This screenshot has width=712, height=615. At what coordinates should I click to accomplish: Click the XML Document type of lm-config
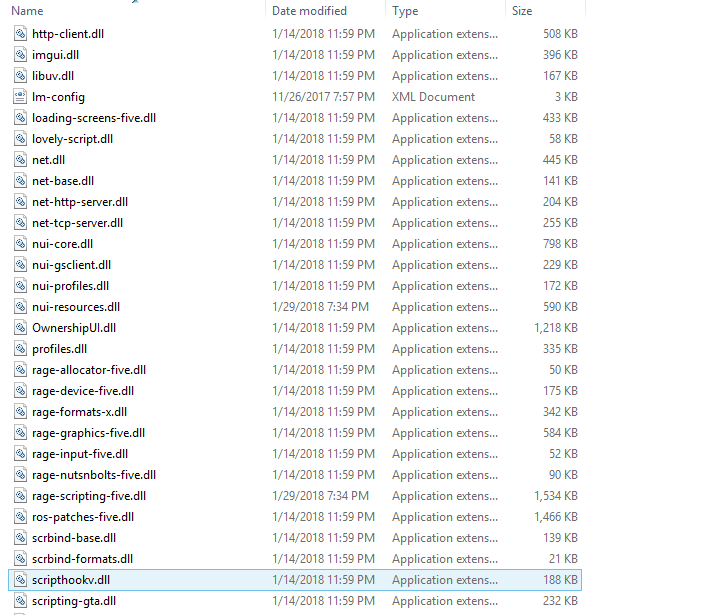[433, 97]
